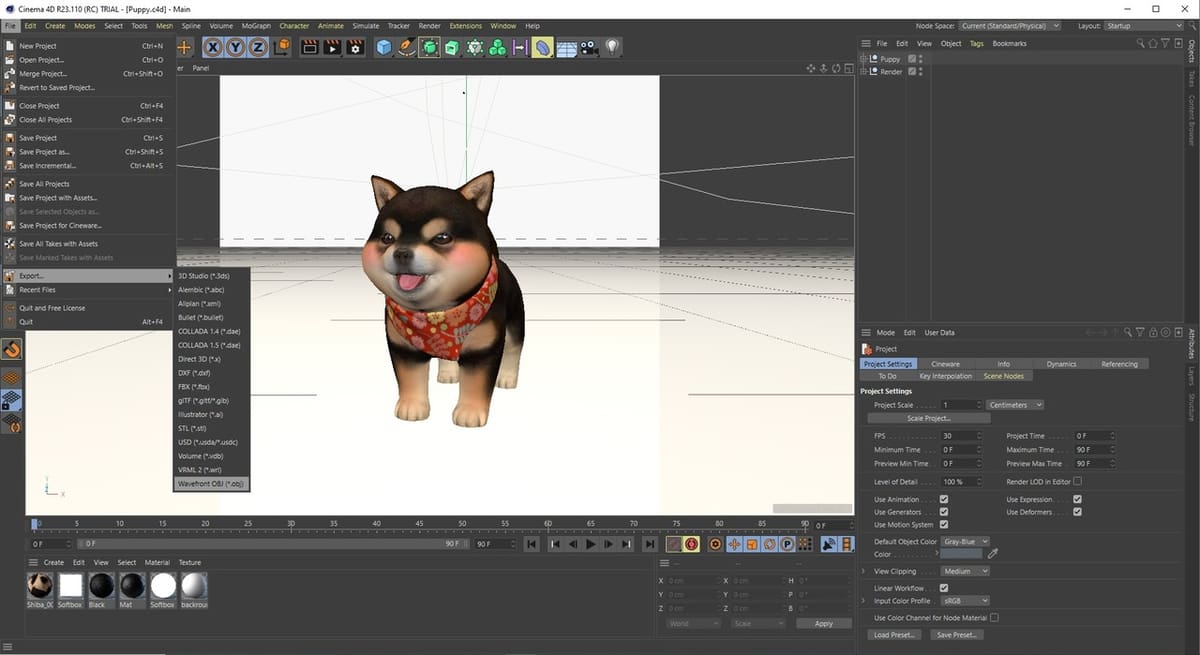Enable Render LOD in Editor
Image resolution: width=1200 pixels, height=655 pixels.
1077,481
